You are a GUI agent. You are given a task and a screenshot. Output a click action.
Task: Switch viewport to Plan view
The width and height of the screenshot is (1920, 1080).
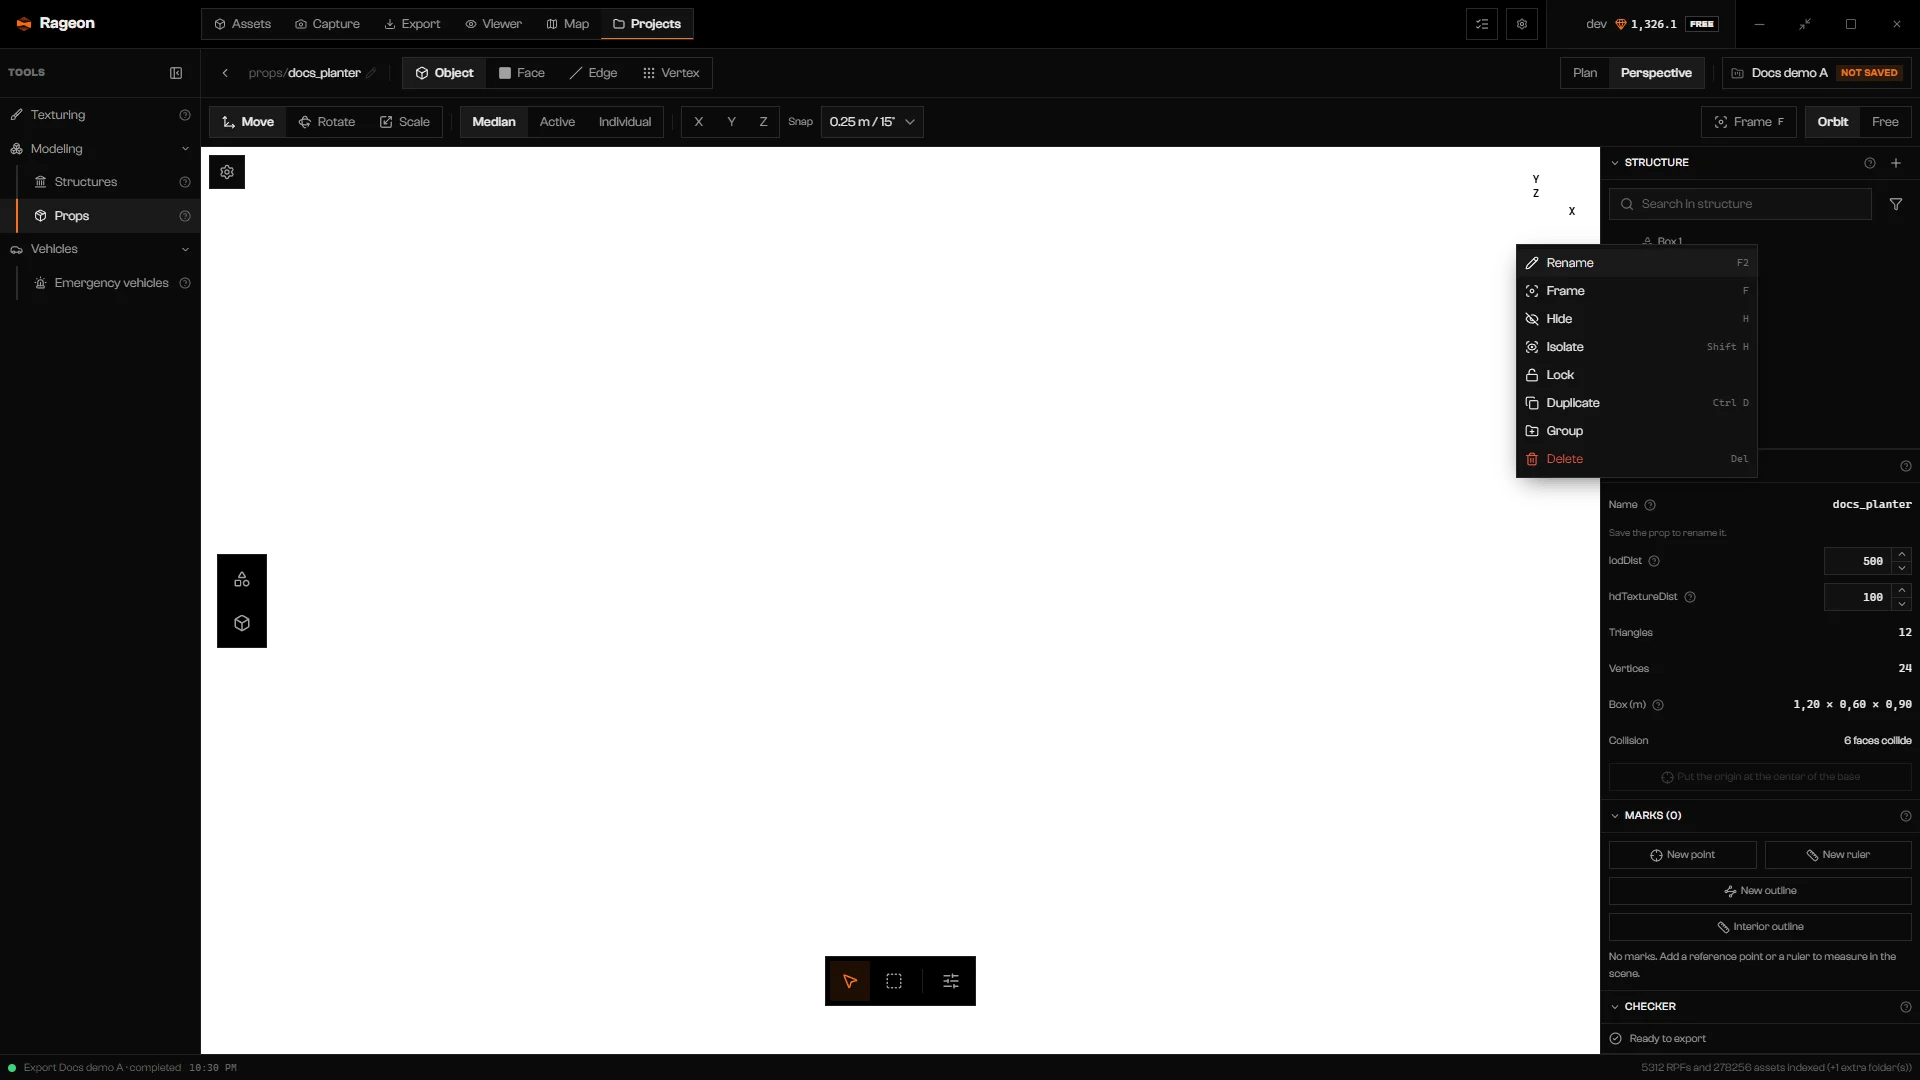tap(1585, 73)
